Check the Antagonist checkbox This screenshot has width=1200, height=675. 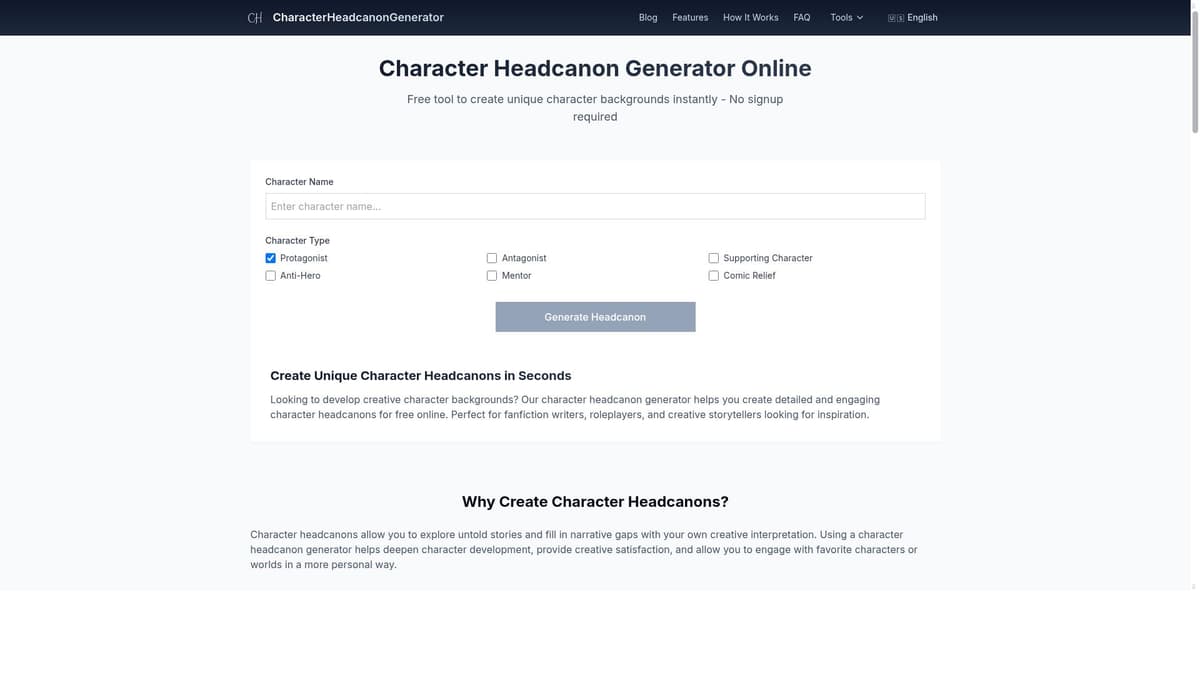point(492,258)
